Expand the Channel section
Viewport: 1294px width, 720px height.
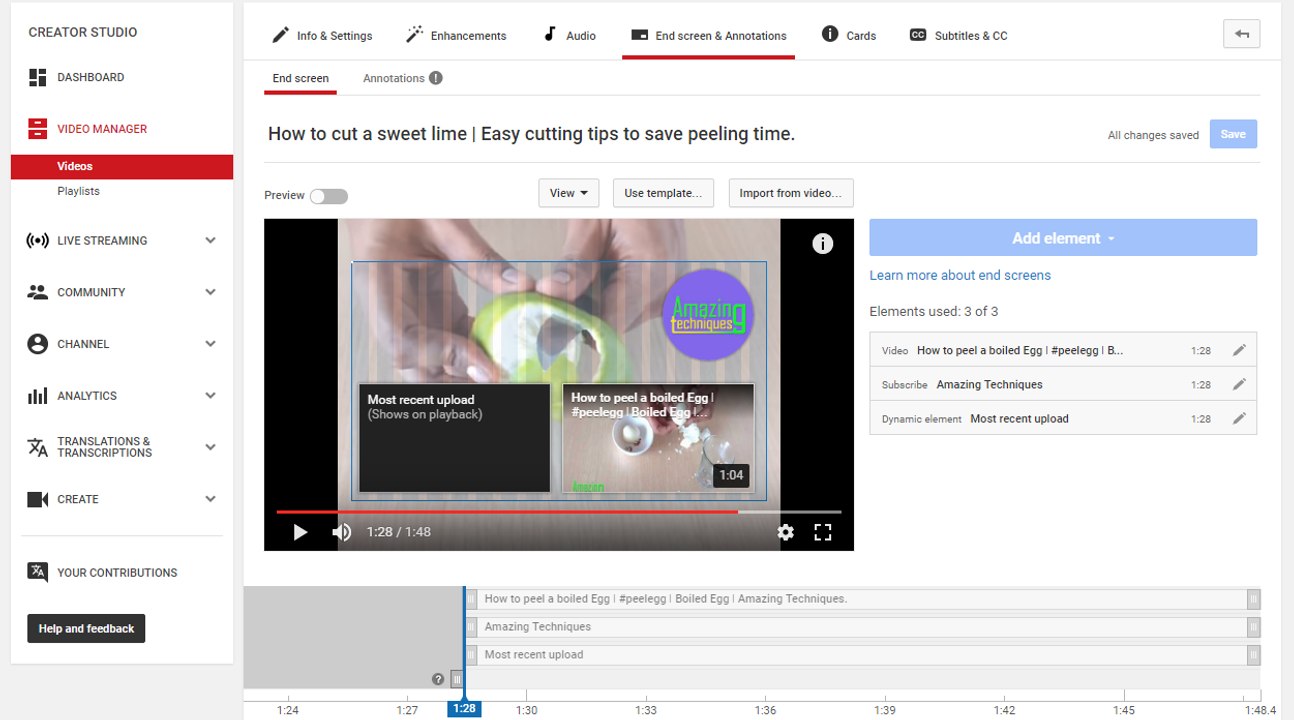tap(210, 344)
